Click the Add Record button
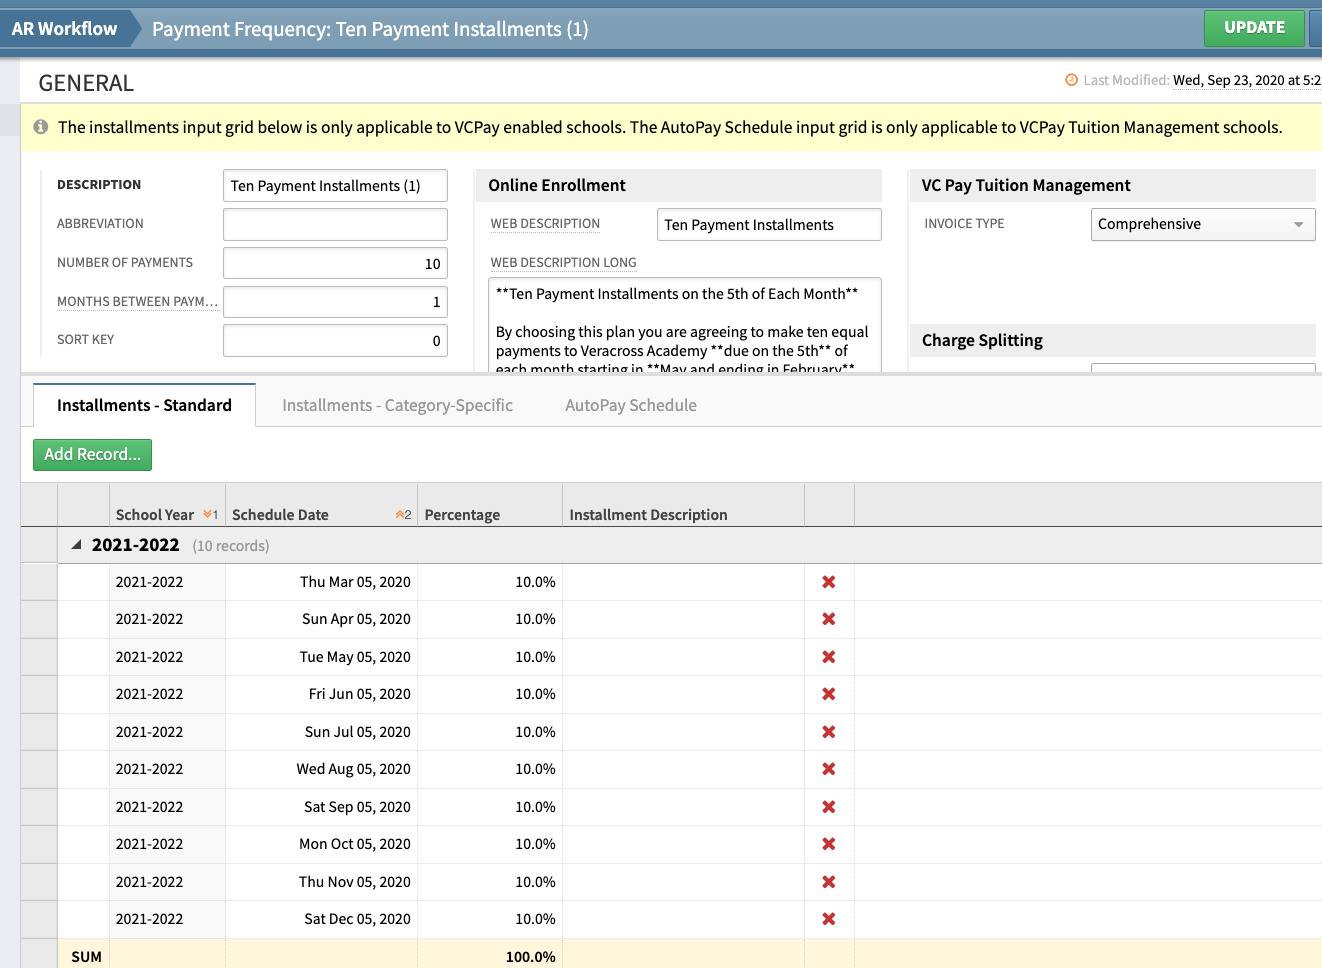Viewport: 1322px width, 968px height. pos(92,454)
